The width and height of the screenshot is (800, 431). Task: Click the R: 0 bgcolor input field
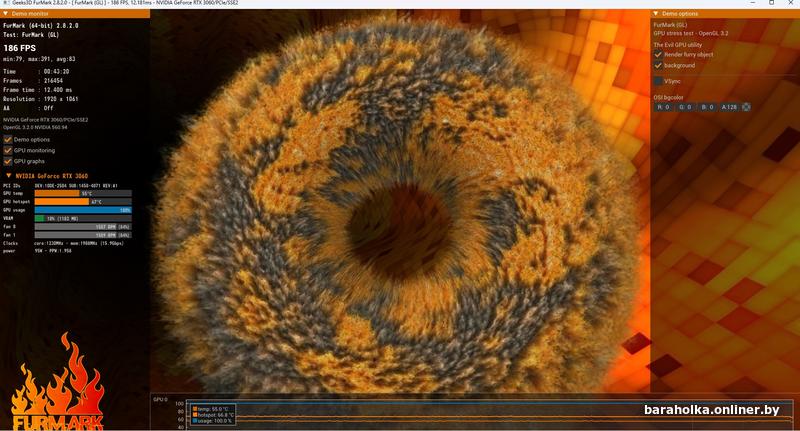click(664, 107)
